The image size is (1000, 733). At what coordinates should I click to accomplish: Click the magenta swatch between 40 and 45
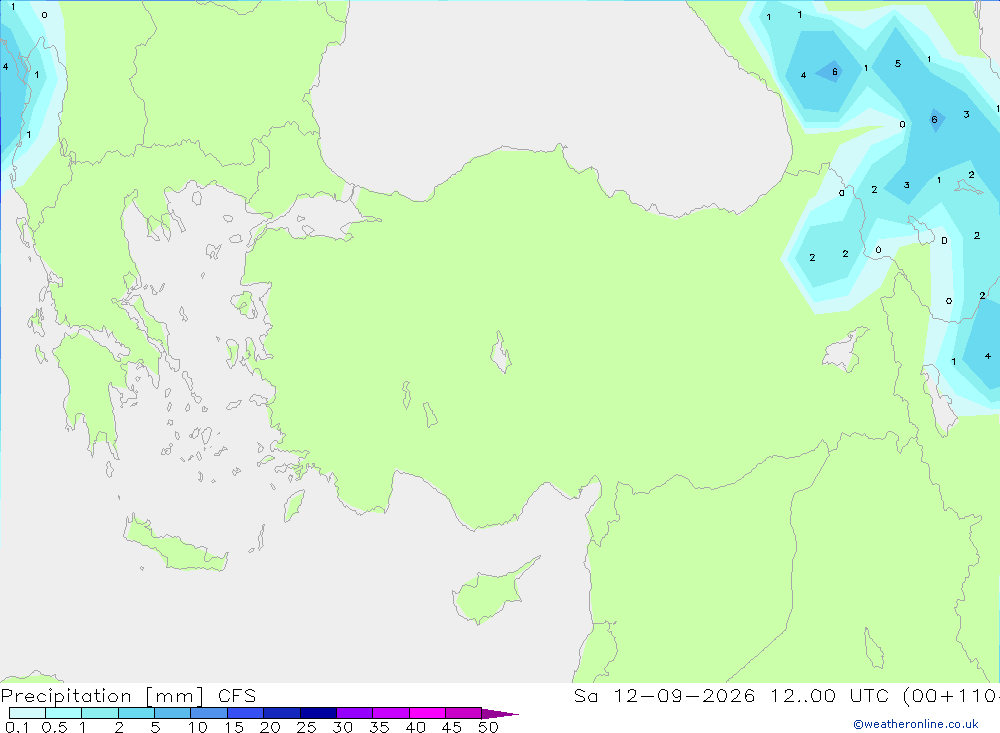427,713
